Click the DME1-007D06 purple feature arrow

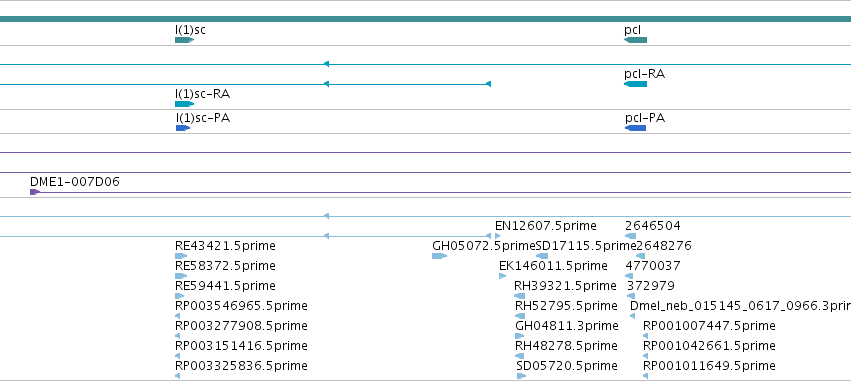pyautogui.click(x=35, y=192)
